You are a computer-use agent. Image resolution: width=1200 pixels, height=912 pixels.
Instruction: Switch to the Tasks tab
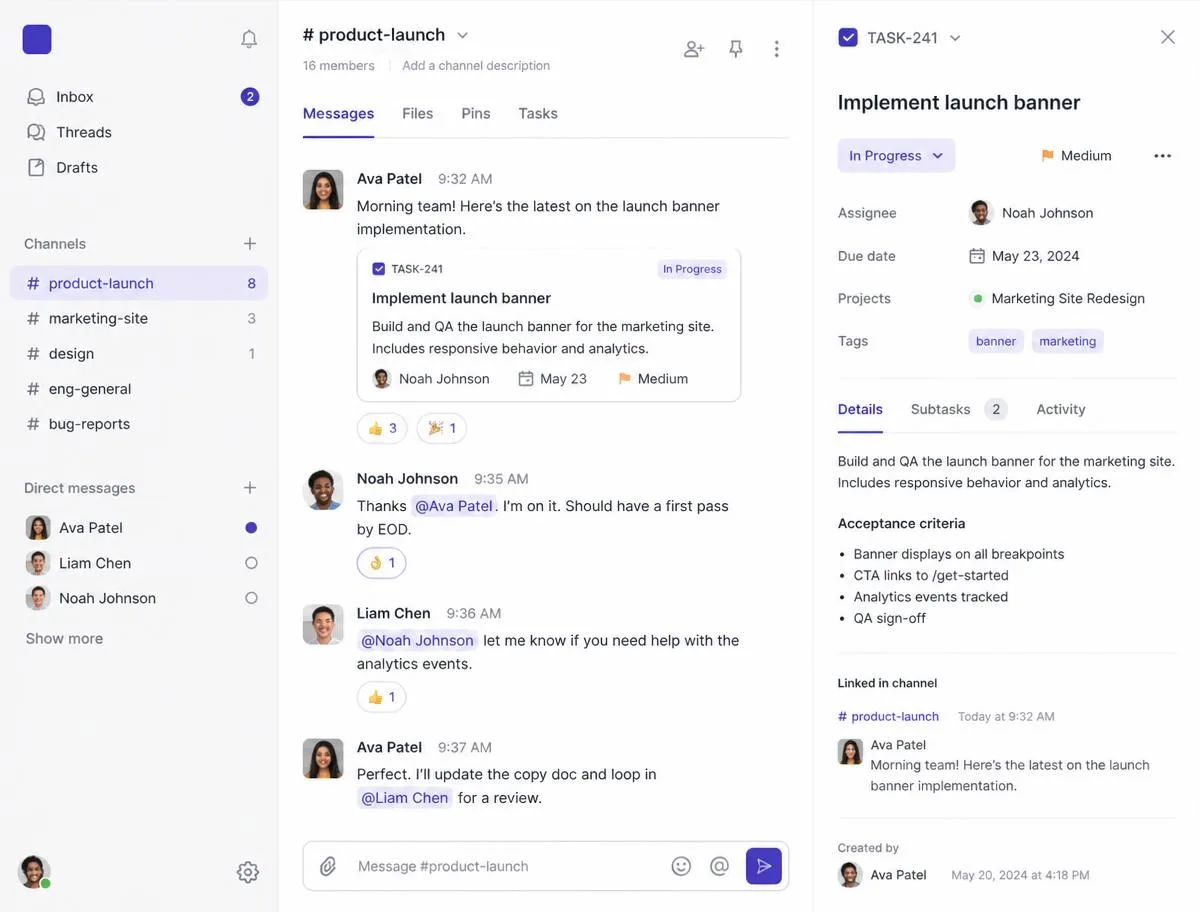tap(538, 114)
